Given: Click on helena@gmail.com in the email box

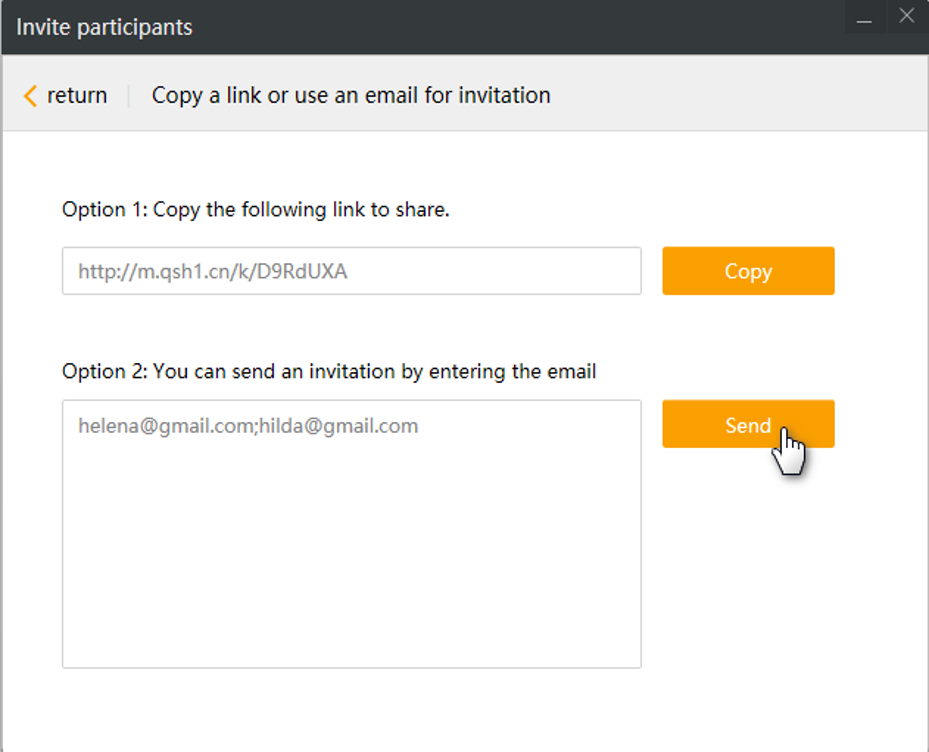Looking at the screenshot, I should (167, 426).
